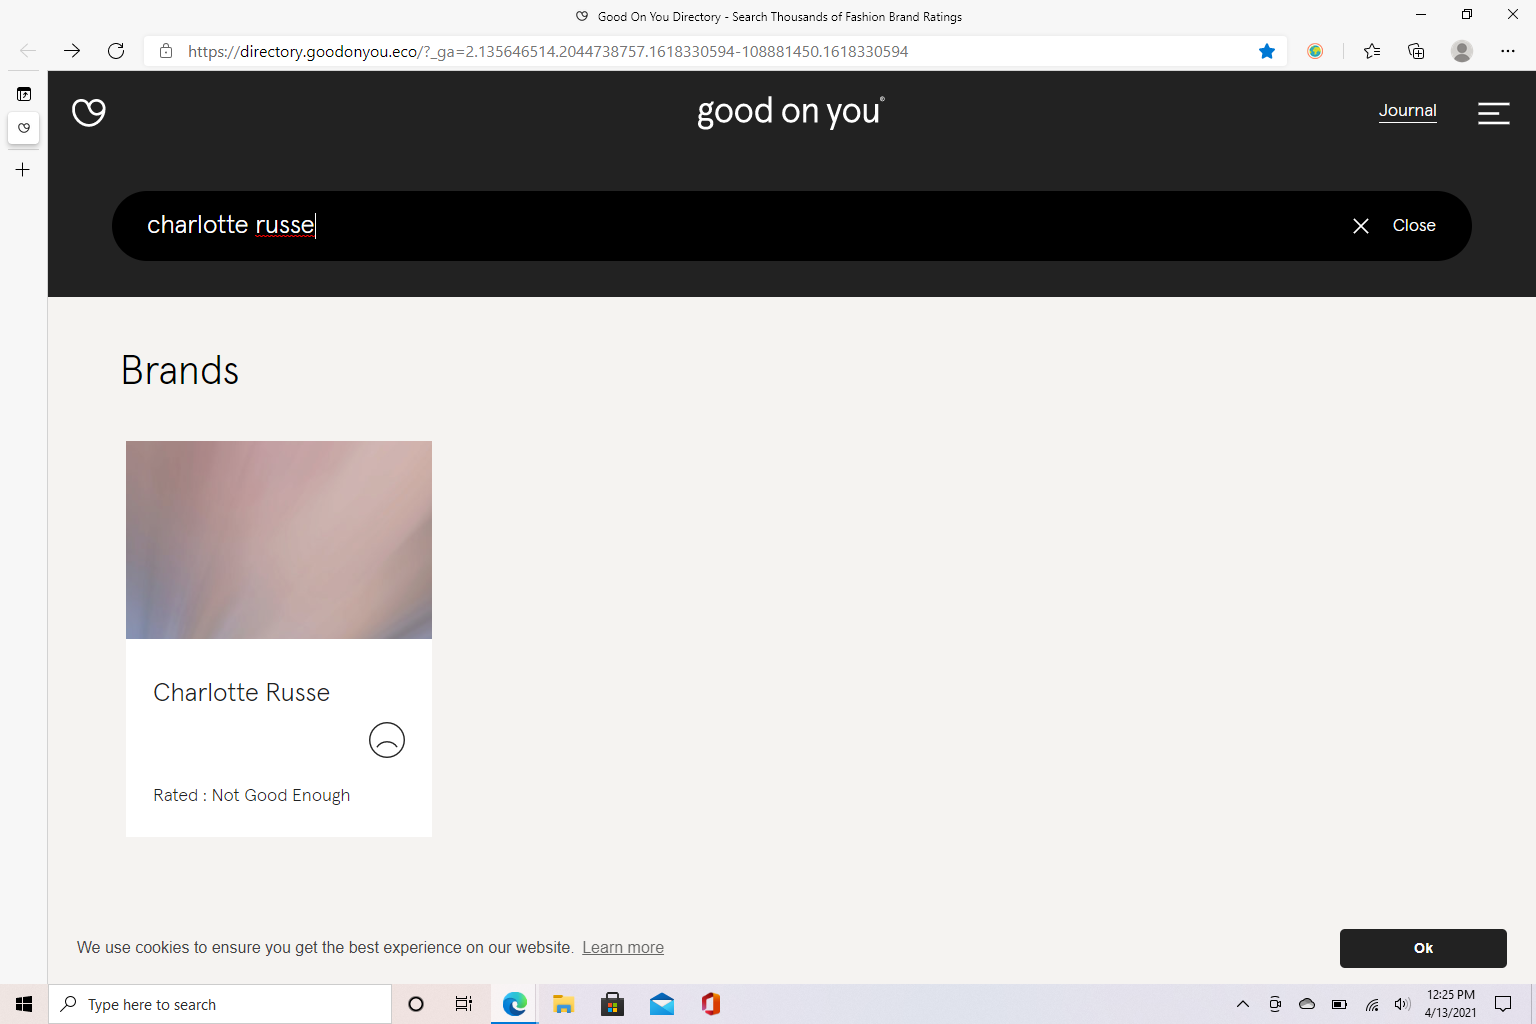The width and height of the screenshot is (1536, 1024).
Task: Open the Journal link
Action: tap(1408, 111)
